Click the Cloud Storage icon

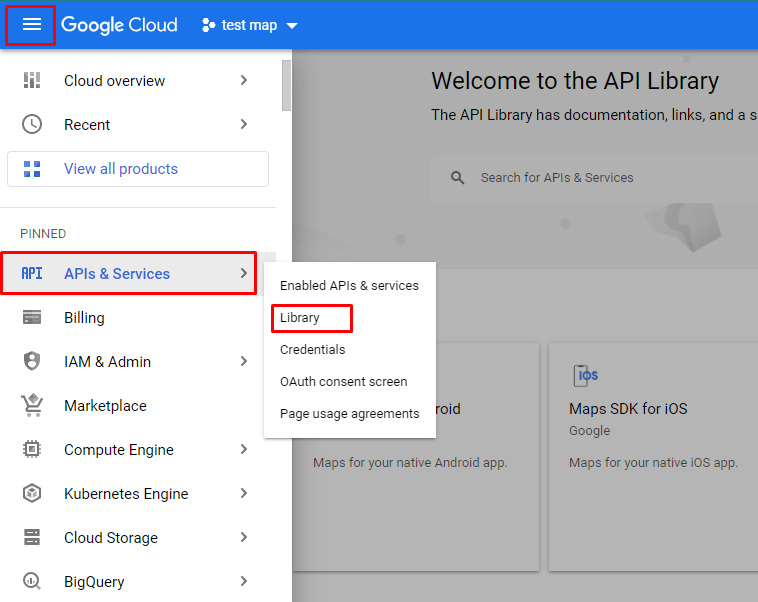click(32, 538)
